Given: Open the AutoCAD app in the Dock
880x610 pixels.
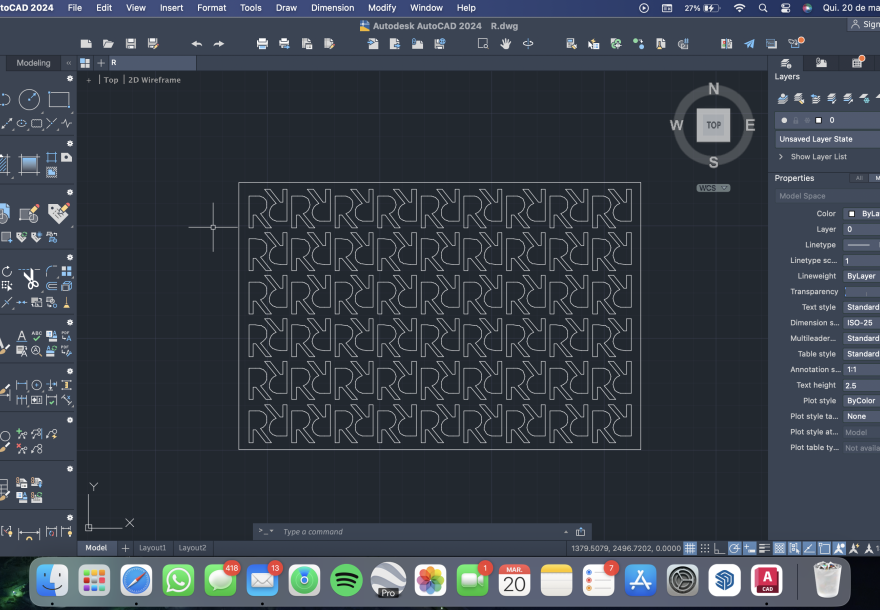Looking at the screenshot, I should 767,580.
